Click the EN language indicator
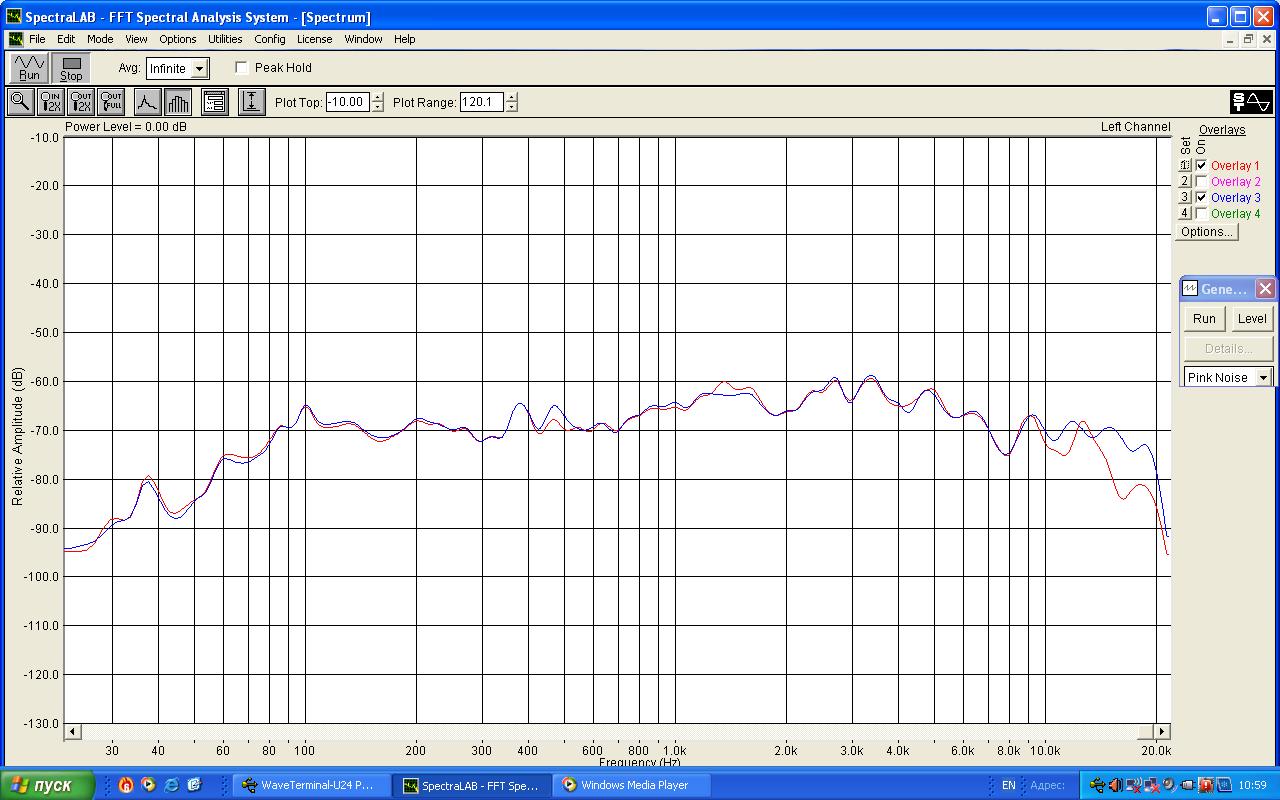The width and height of the screenshot is (1280, 800). [1009, 785]
